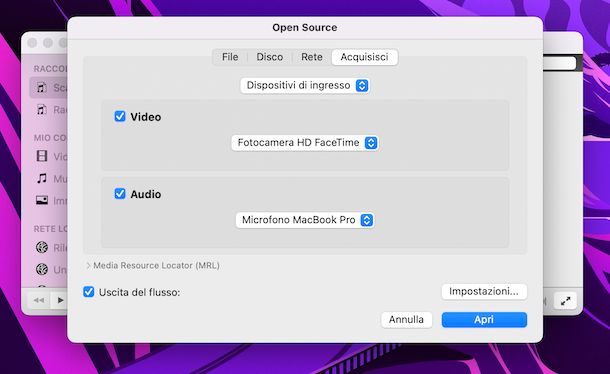610x374 pixels.
Task: Click the play button in VLC main window
Action: coord(60,300)
